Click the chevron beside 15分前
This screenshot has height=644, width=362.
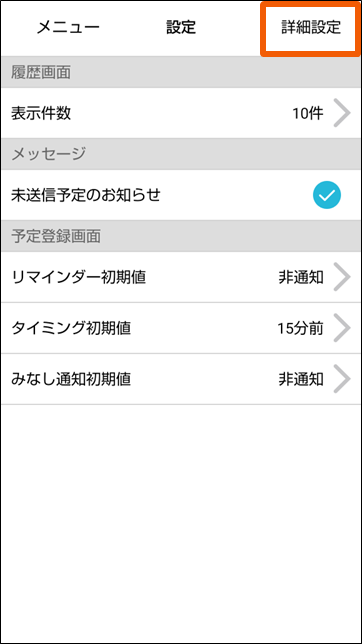[342, 328]
